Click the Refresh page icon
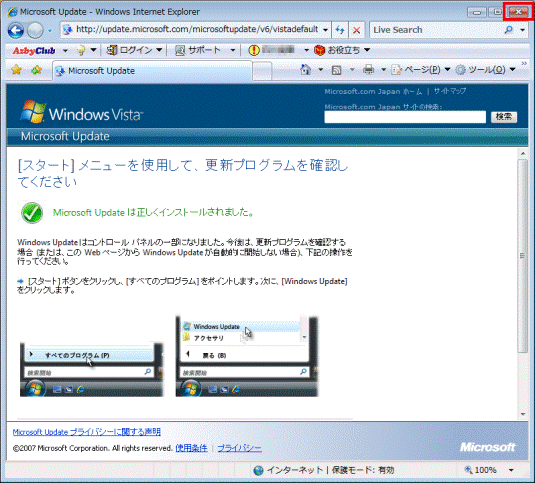This screenshot has width=535, height=483. 340,30
